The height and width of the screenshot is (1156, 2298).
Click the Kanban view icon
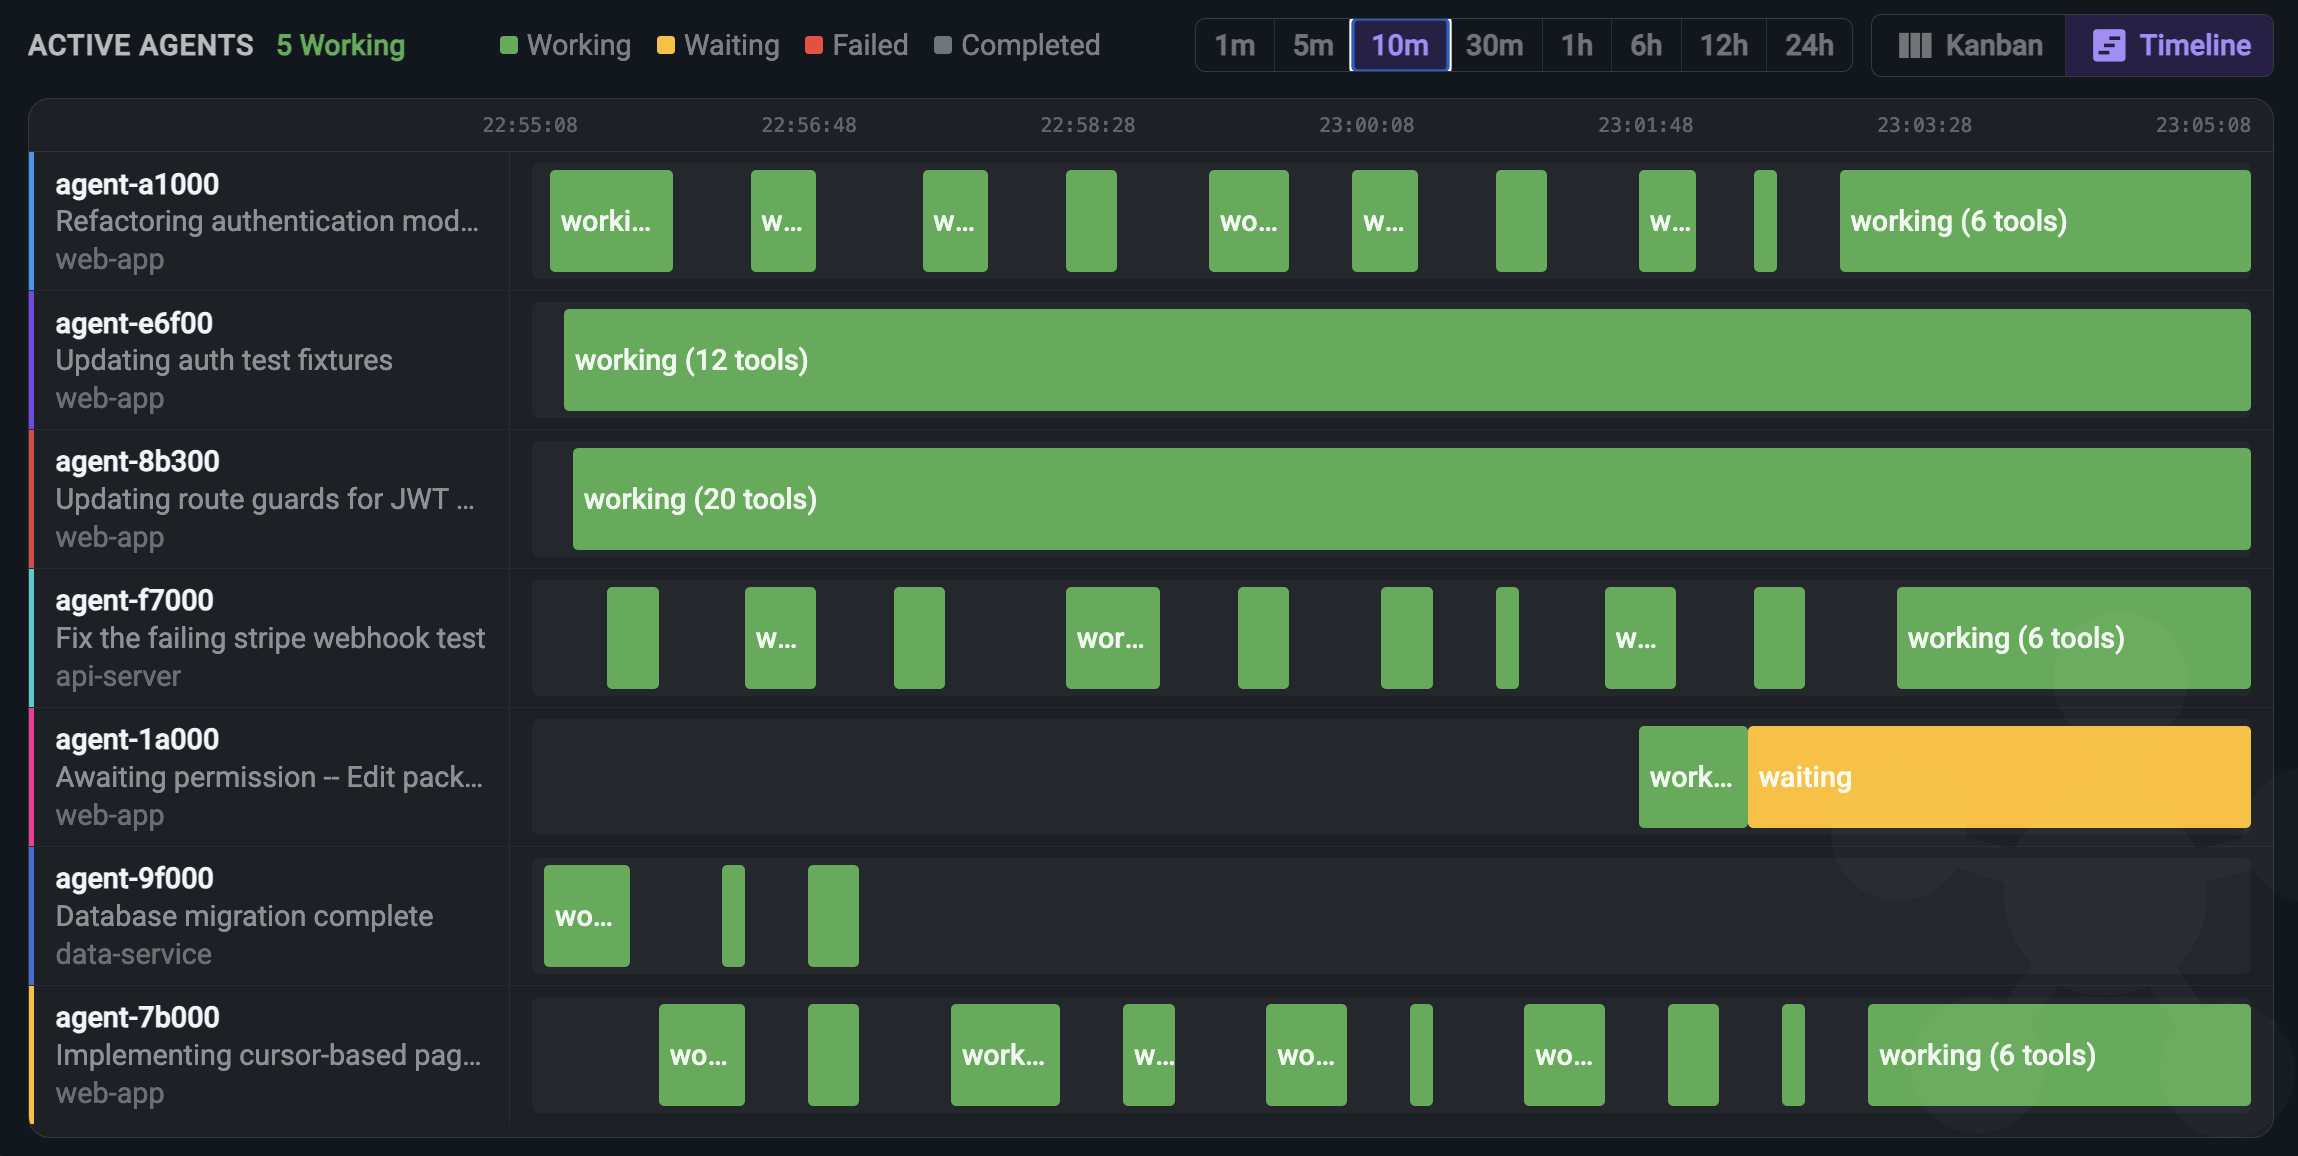coord(1914,45)
